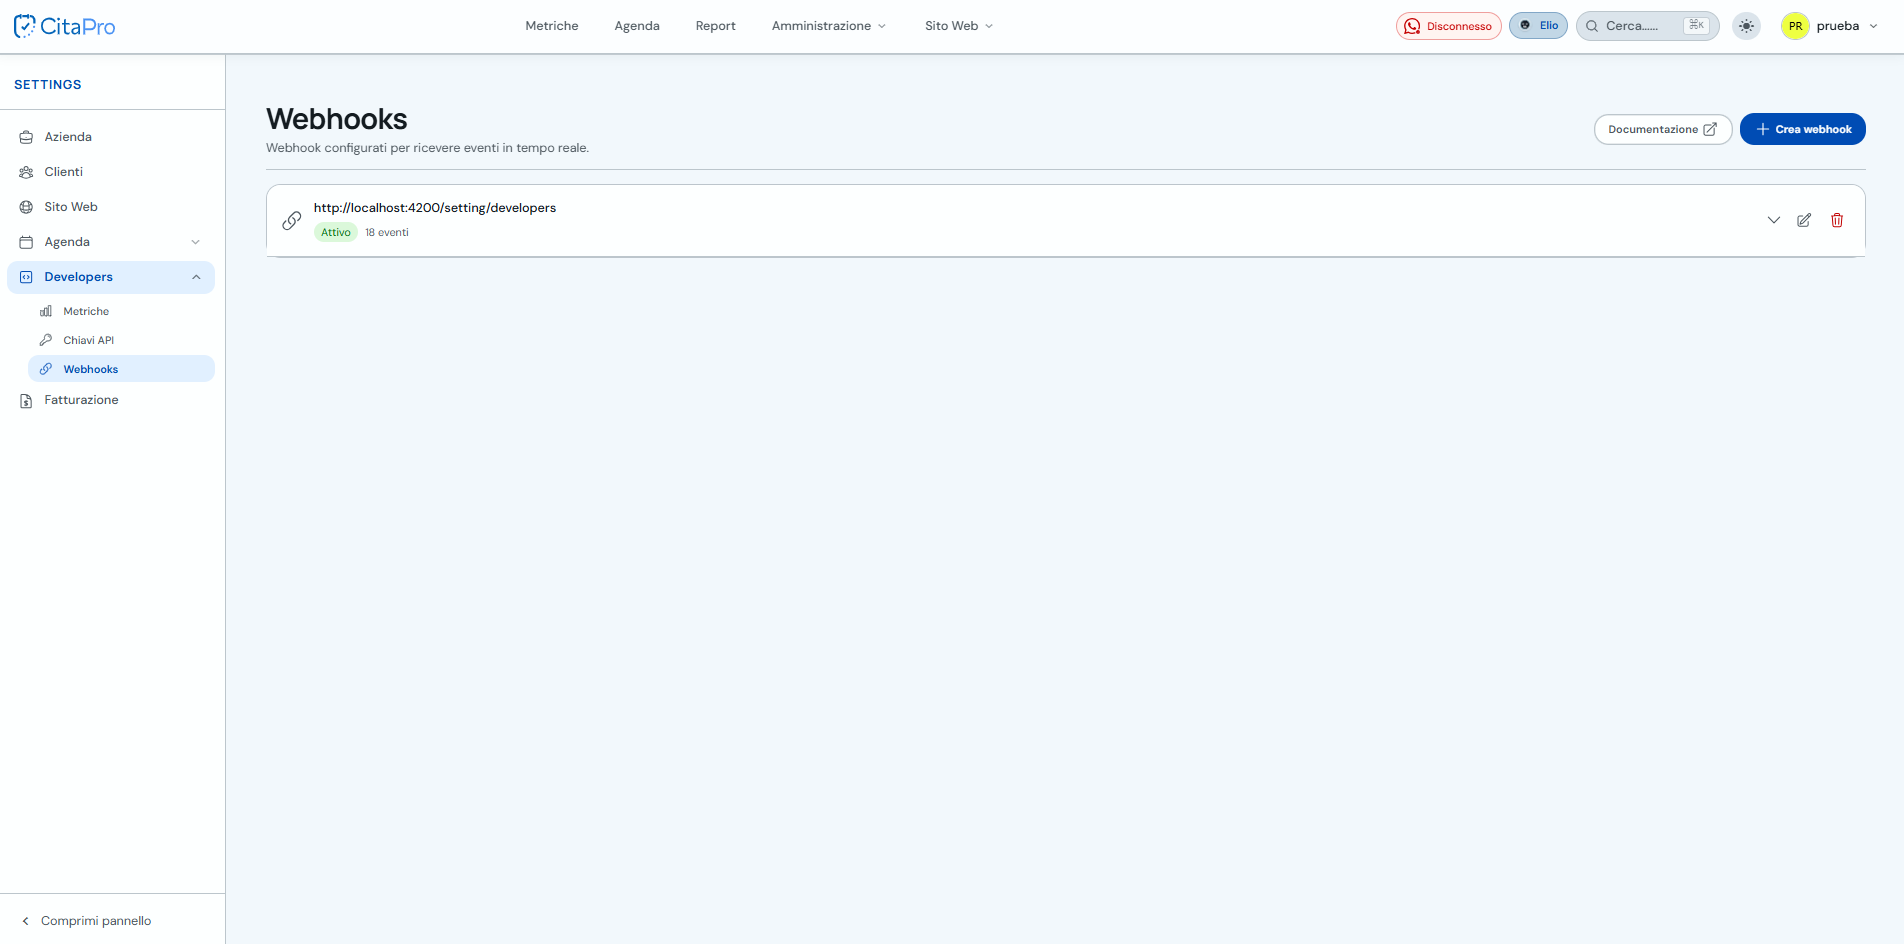Delete the webhook with trash icon
1904x944 pixels.
click(1837, 220)
